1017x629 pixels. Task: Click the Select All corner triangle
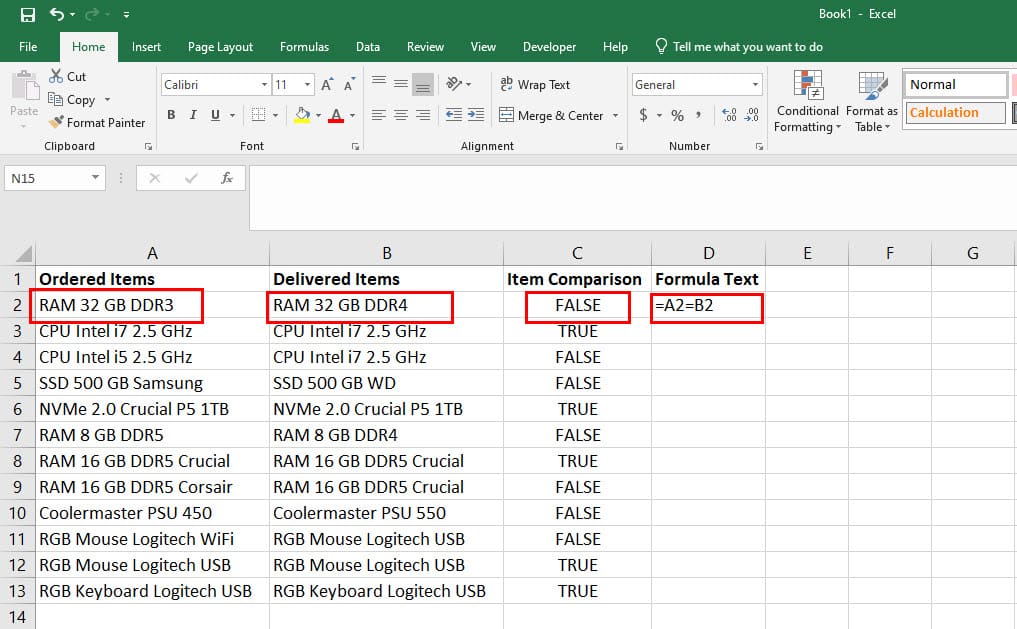click(x=23, y=253)
